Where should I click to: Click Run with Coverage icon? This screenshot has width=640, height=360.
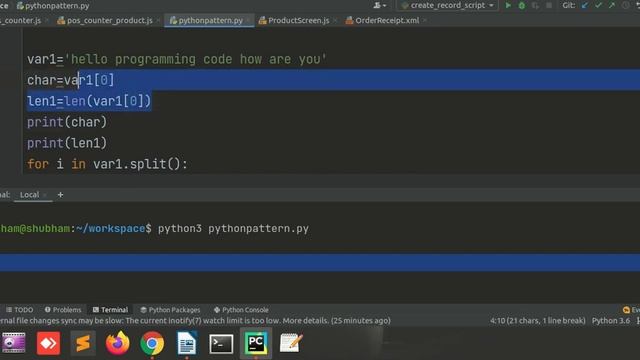point(536,6)
